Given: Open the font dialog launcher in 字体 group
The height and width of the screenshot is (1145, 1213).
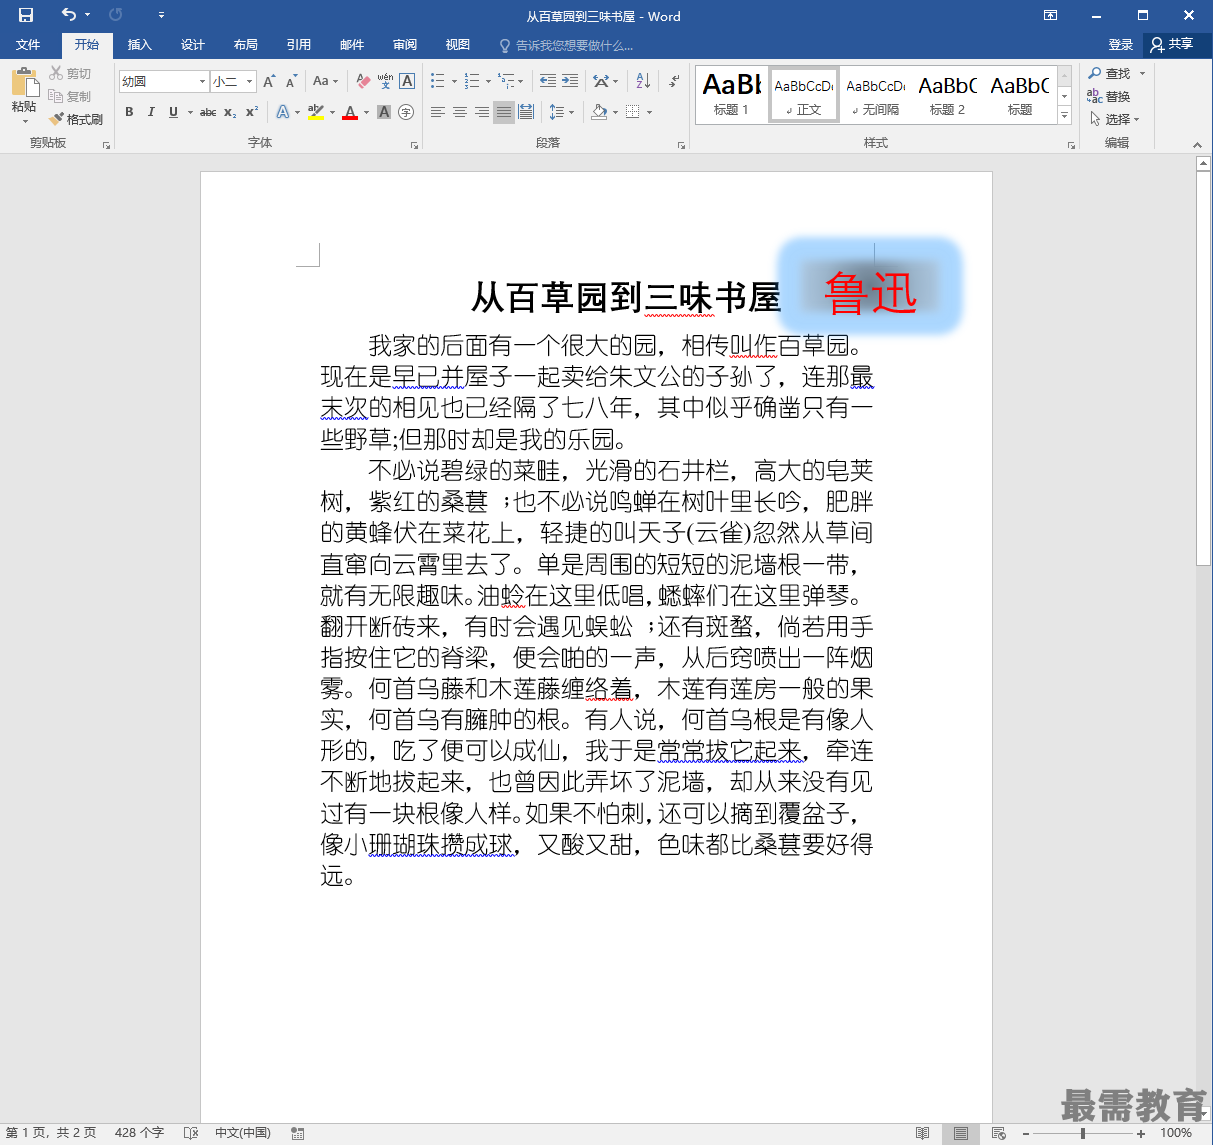Looking at the screenshot, I should point(414,146).
